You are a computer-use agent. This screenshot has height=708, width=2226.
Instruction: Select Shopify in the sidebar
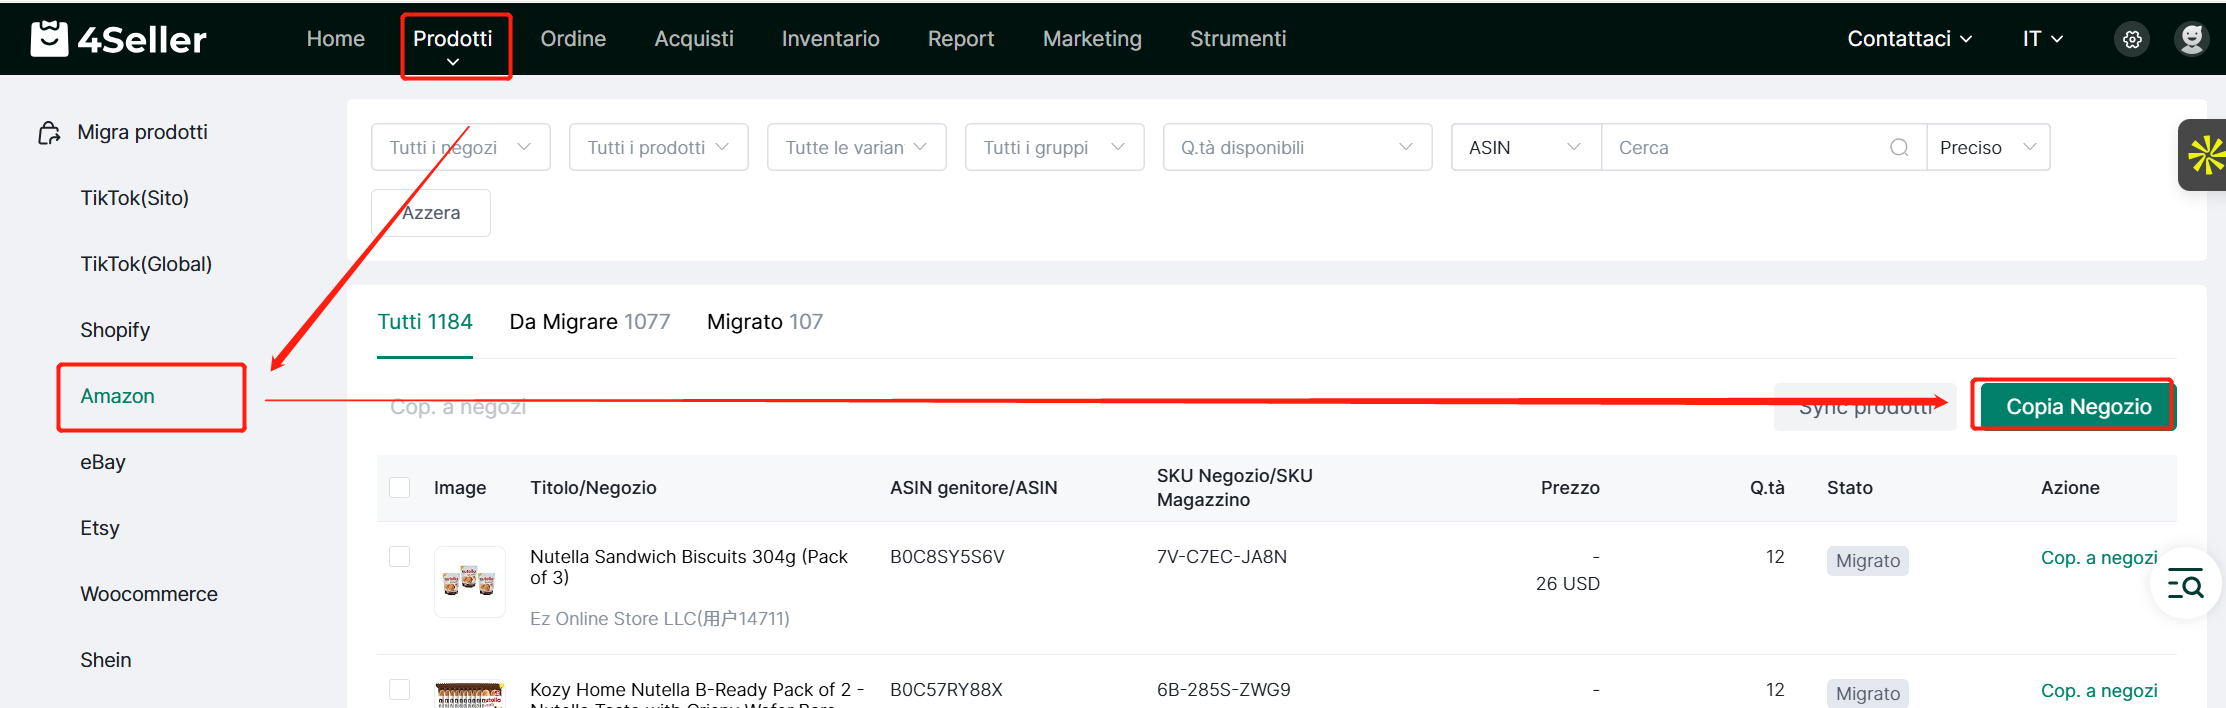pos(115,330)
